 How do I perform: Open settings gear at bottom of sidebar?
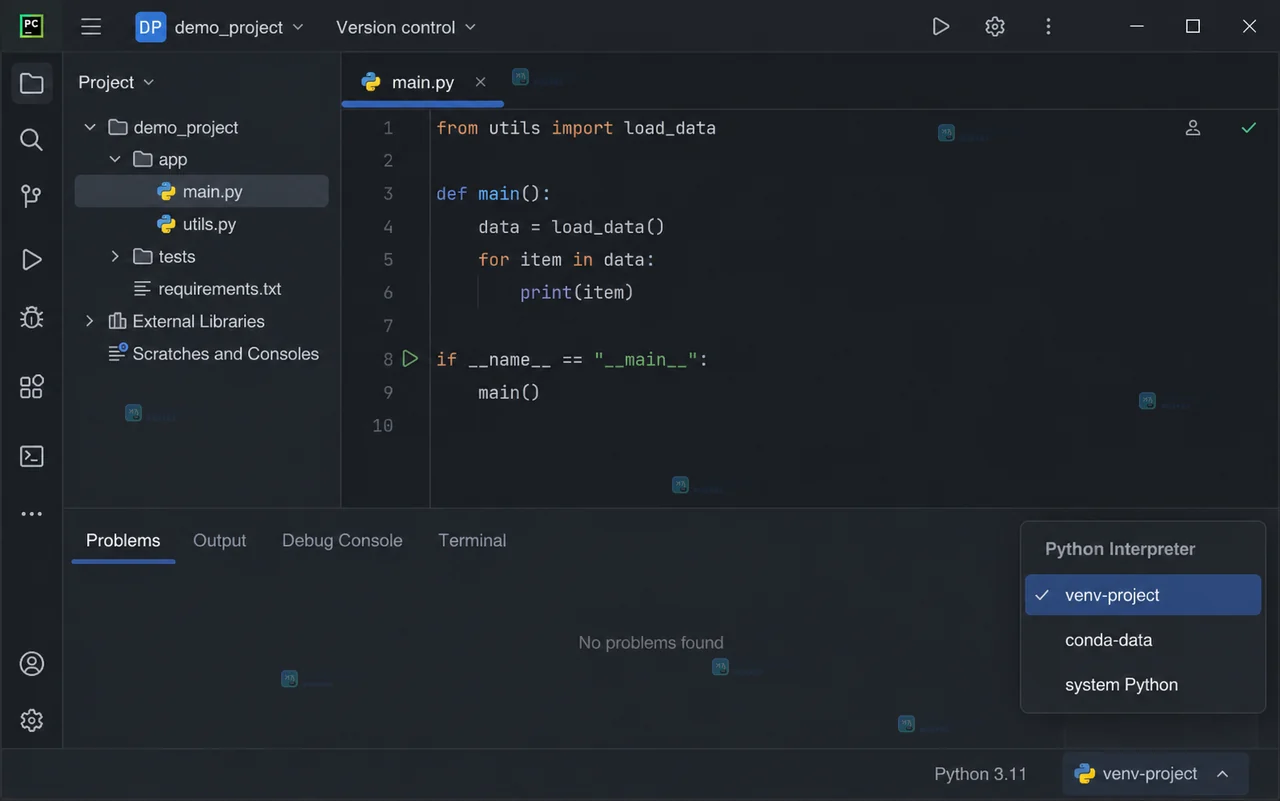(x=32, y=720)
